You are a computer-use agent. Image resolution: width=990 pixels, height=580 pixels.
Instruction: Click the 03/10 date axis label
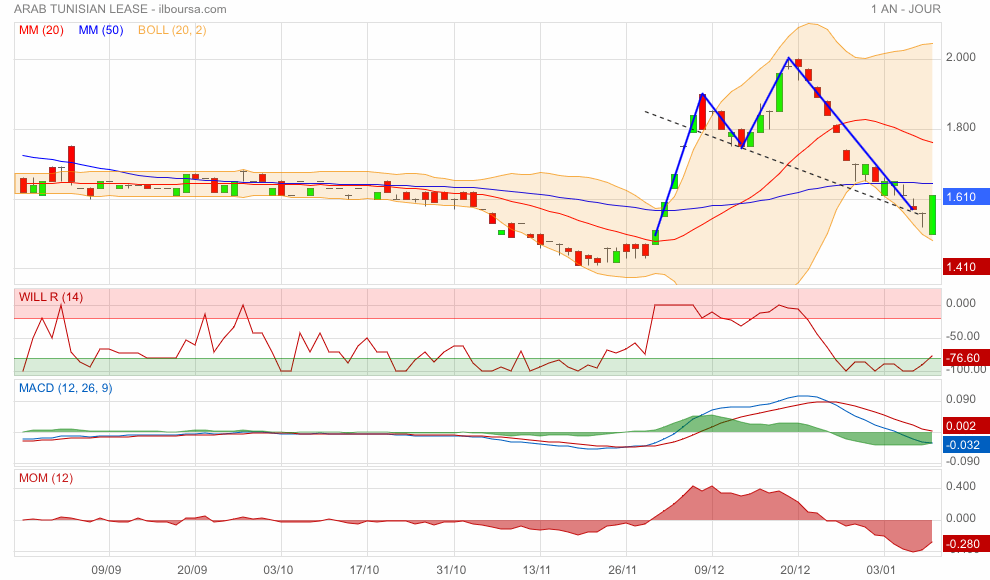pos(278,570)
